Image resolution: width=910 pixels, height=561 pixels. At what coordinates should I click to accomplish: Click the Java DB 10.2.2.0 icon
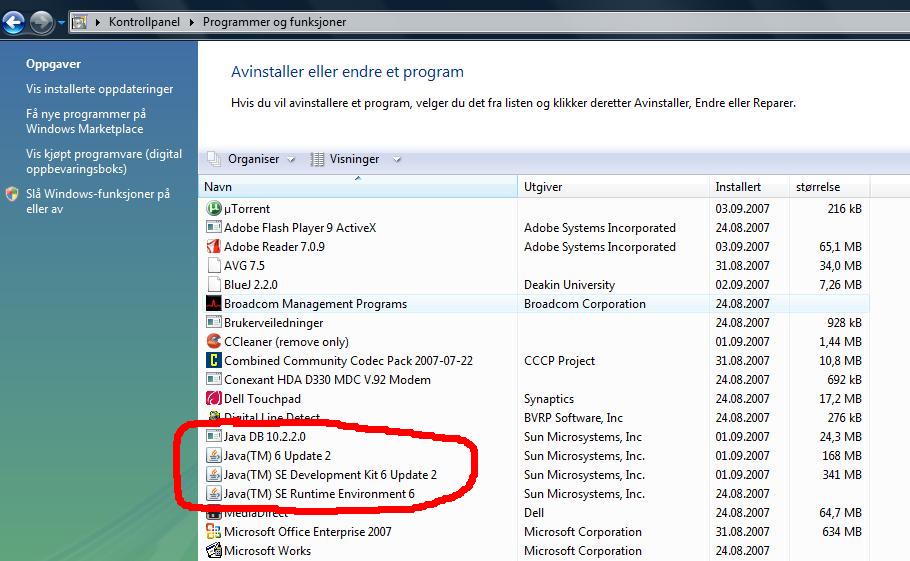tap(214, 436)
